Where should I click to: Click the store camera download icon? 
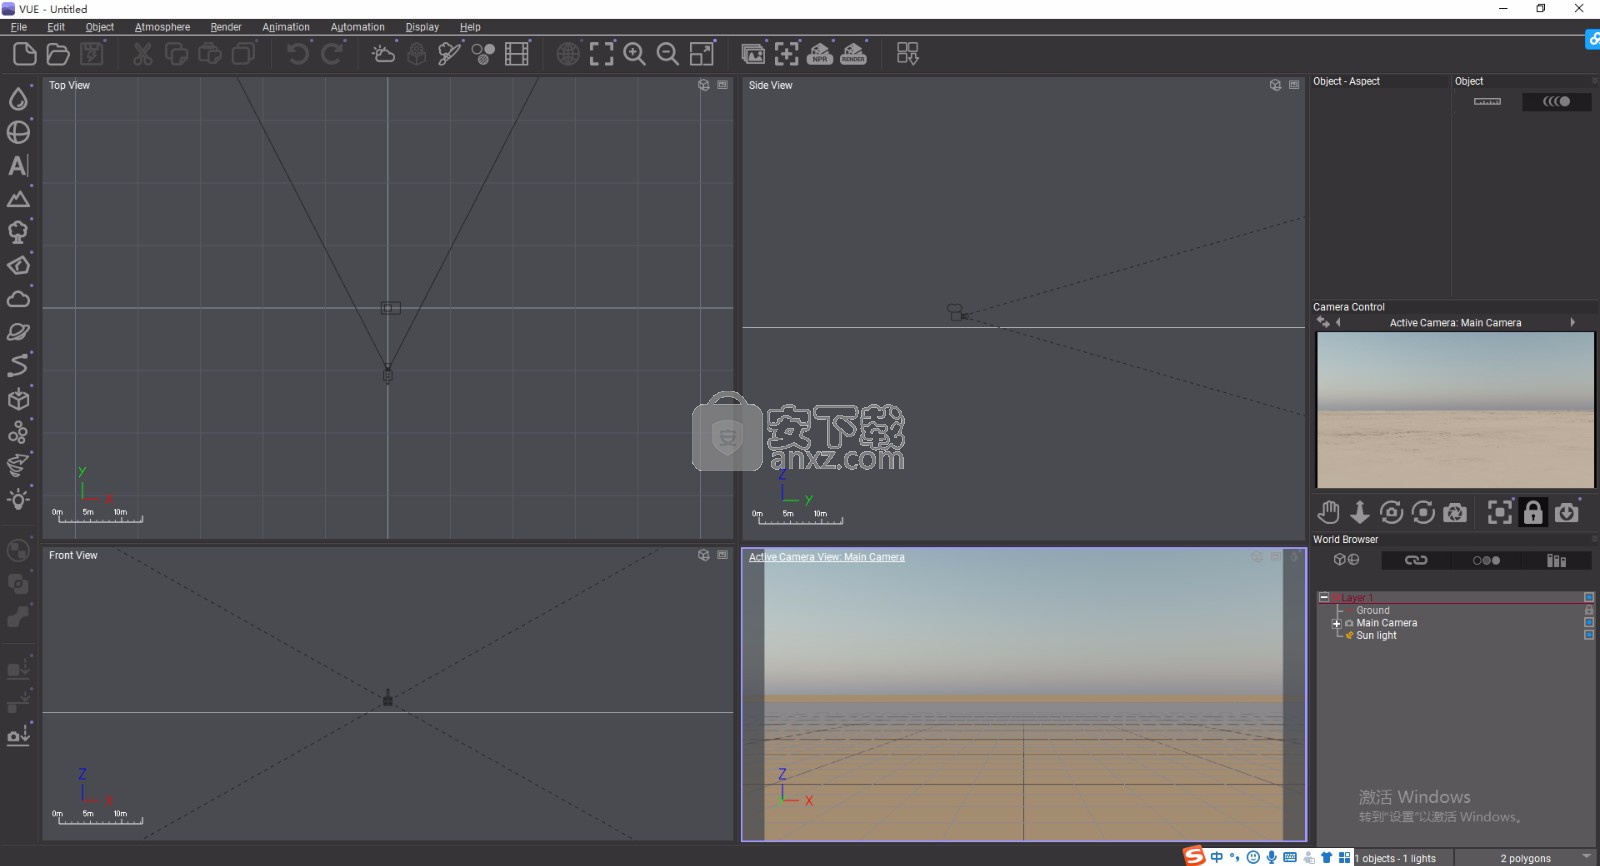coord(1567,512)
